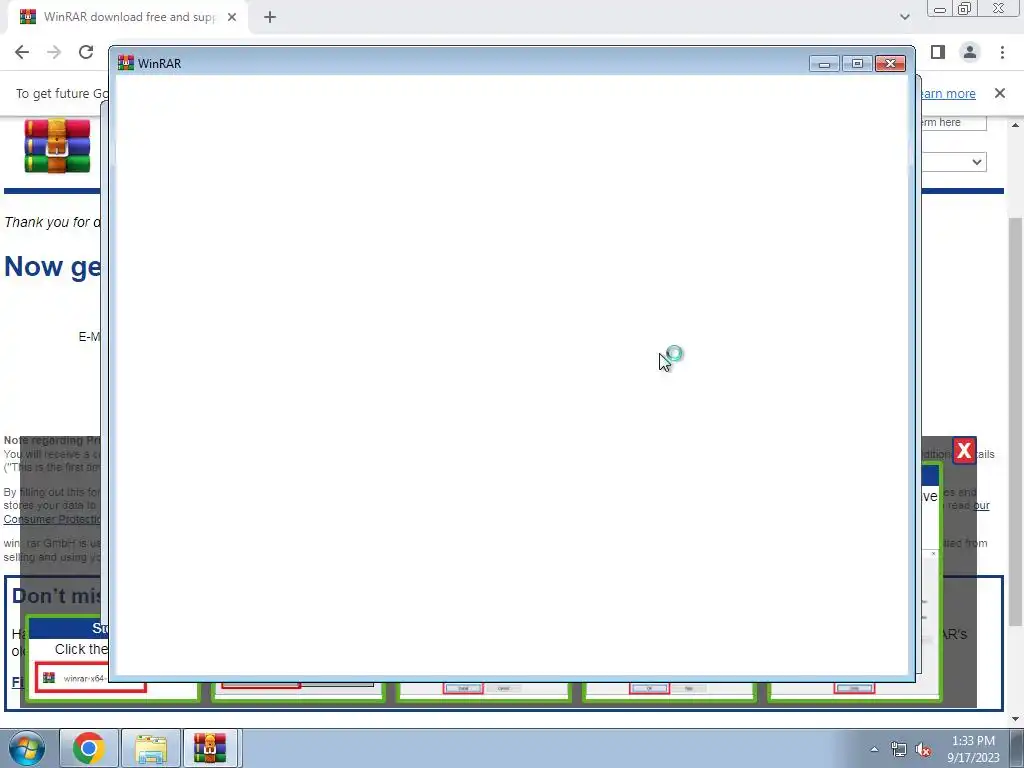The width and height of the screenshot is (1024, 768).
Task: Reload the current Chrome page
Action: point(86,52)
